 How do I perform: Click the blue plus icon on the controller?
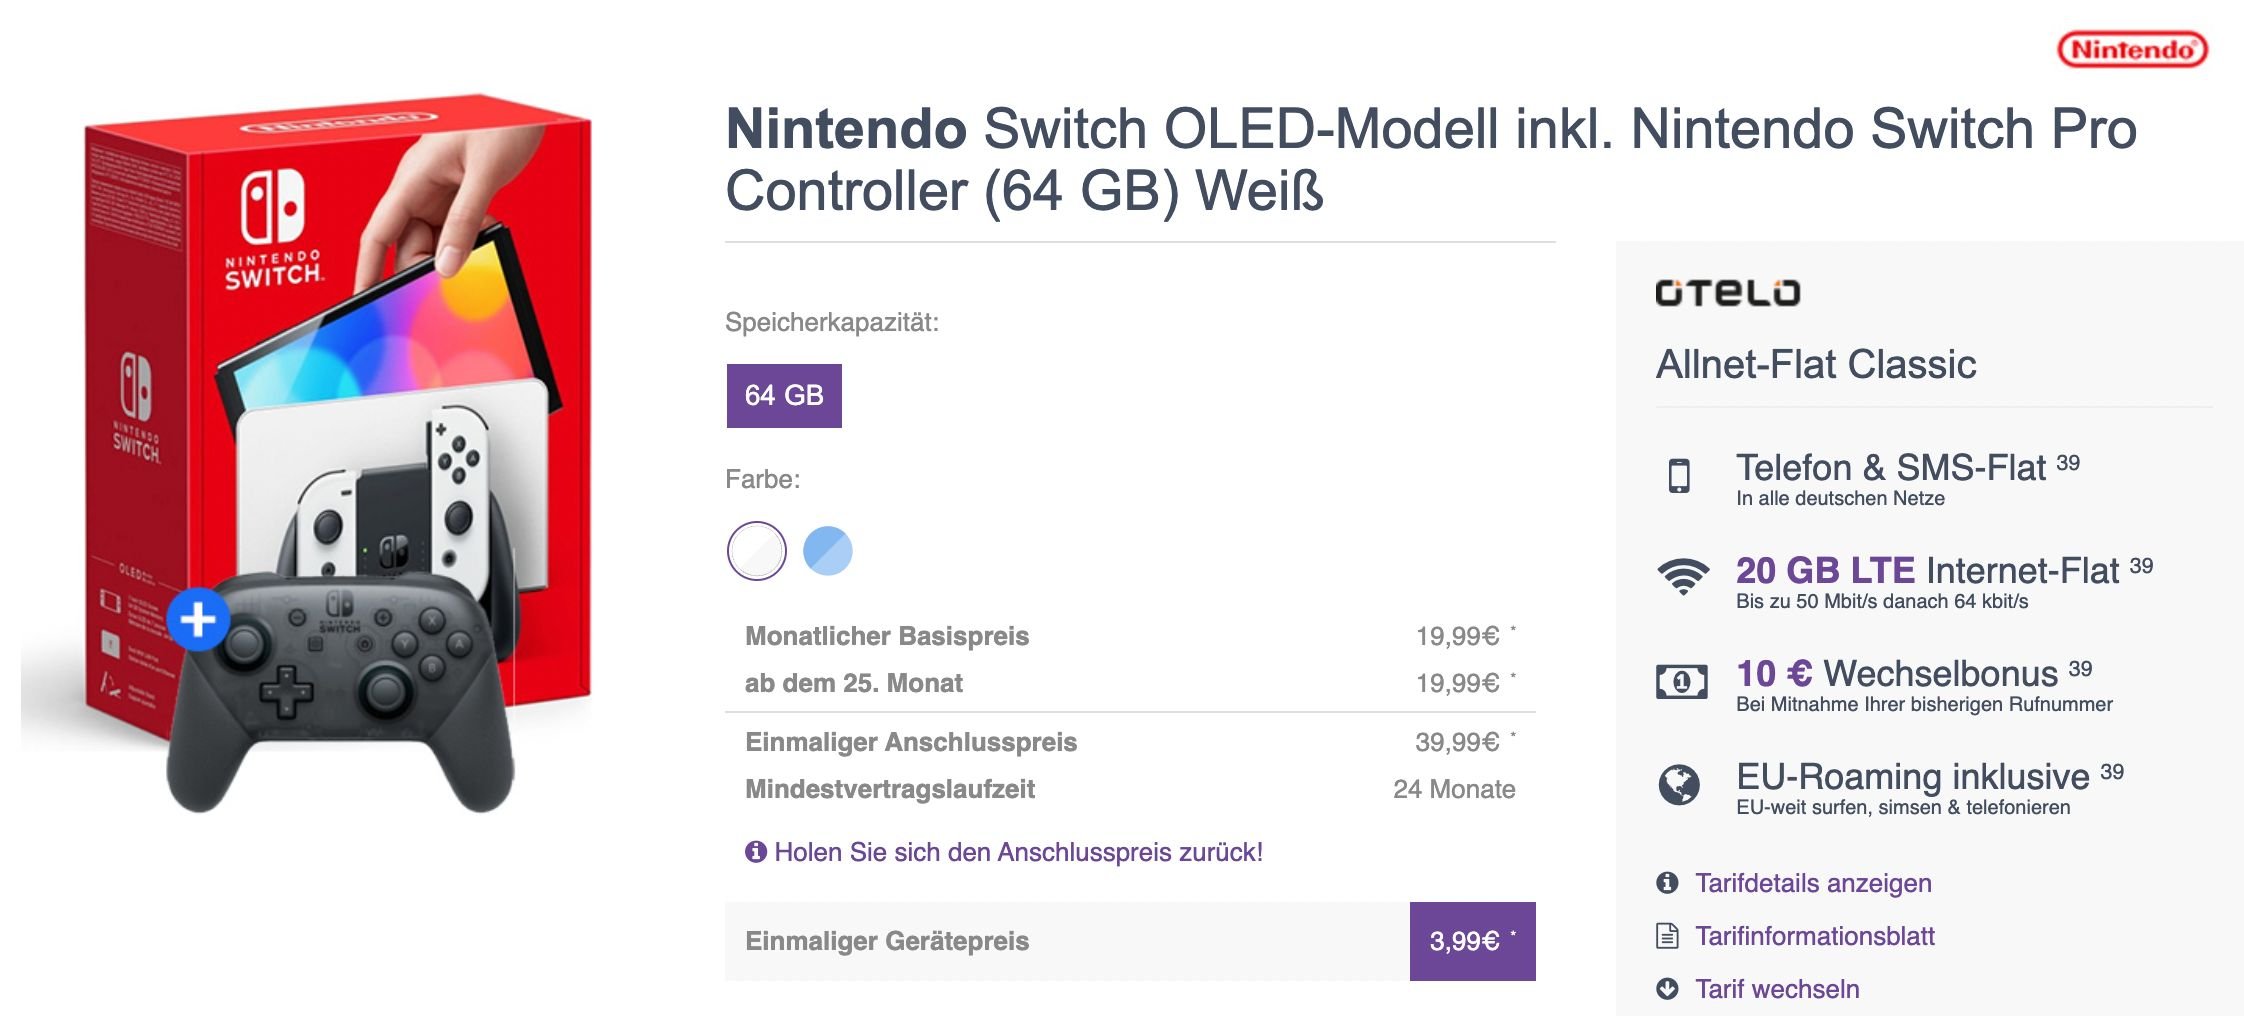(198, 619)
